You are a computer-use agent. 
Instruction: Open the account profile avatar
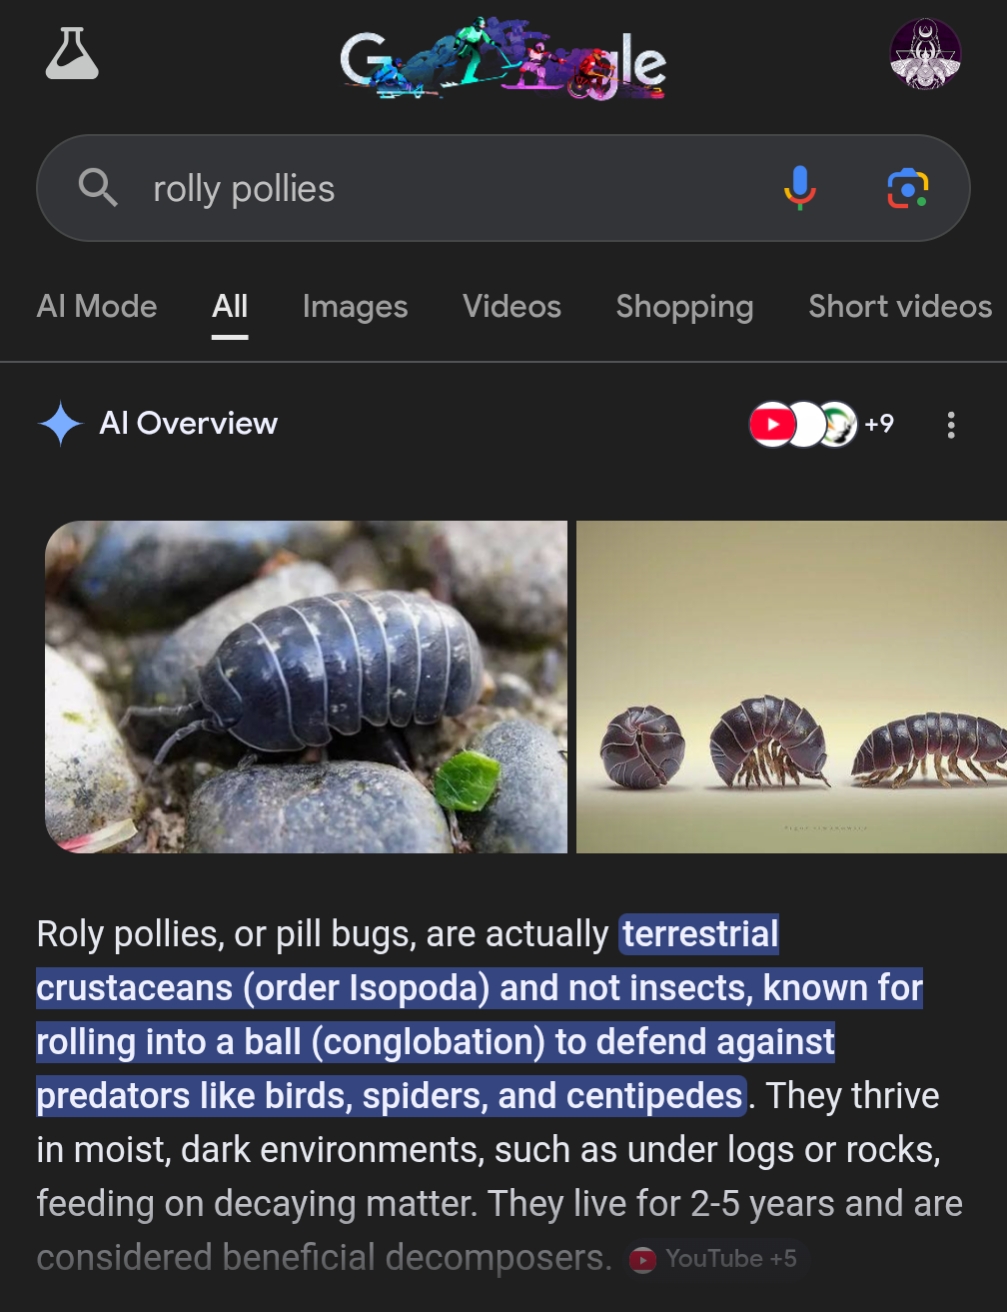925,54
